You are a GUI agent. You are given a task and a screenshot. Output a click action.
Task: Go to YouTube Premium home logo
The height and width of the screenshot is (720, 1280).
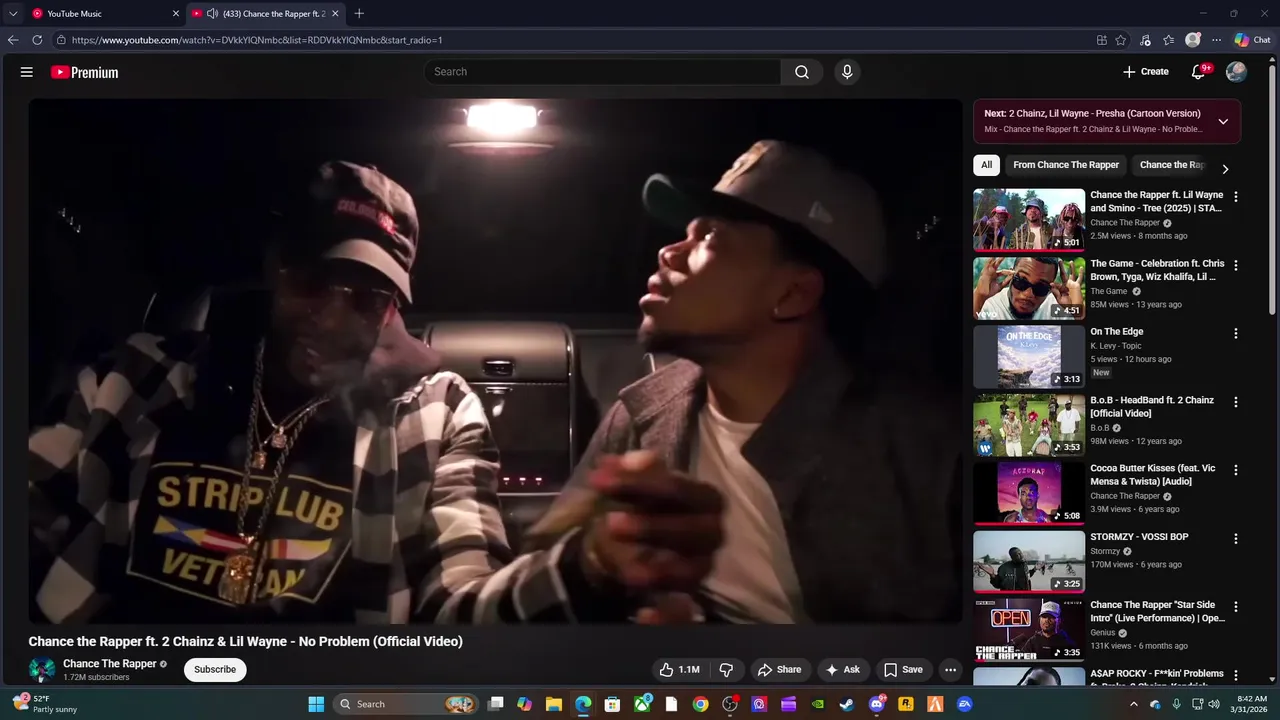[x=85, y=72]
